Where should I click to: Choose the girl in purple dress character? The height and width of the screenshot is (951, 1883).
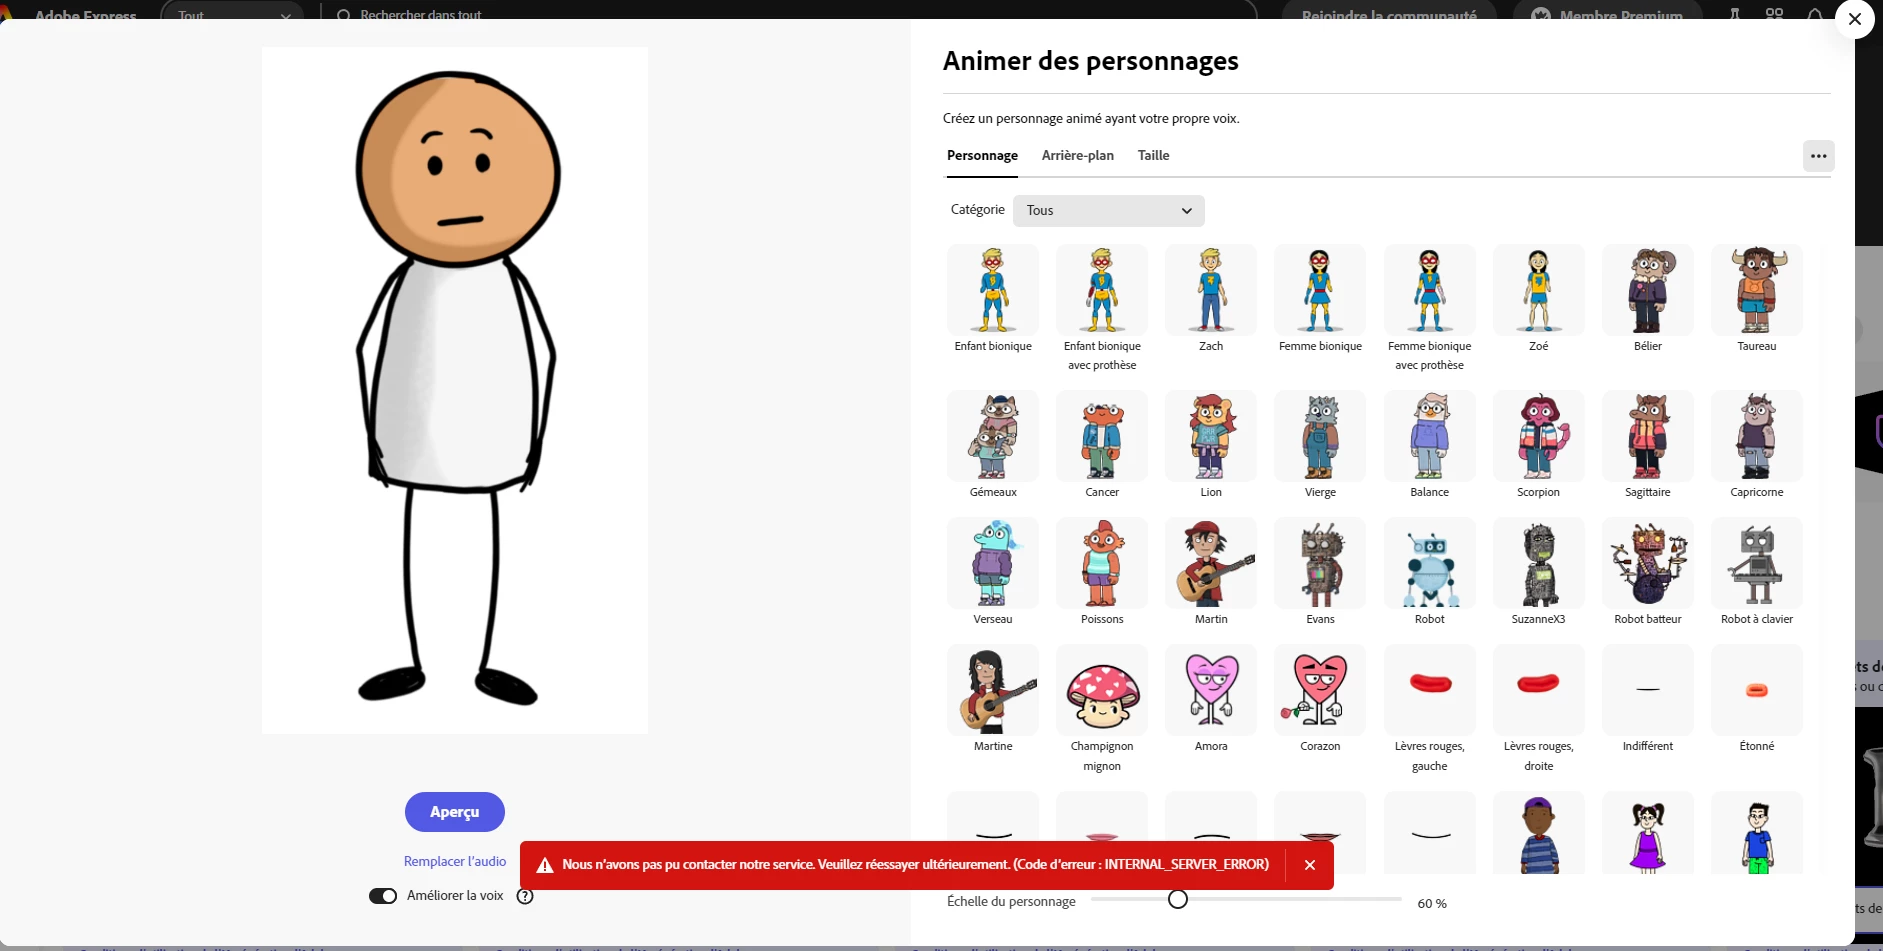tap(1648, 833)
